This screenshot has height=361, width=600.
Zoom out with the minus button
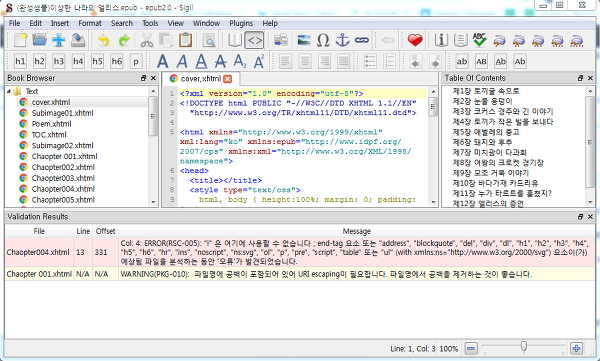(471, 349)
